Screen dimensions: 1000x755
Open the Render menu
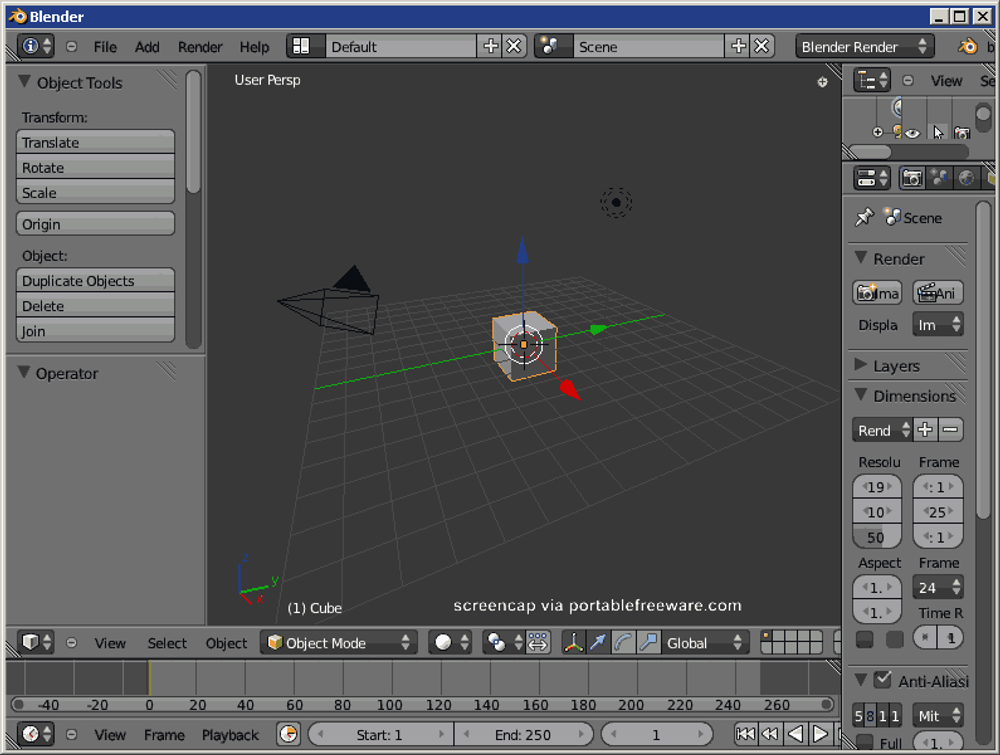(200, 47)
